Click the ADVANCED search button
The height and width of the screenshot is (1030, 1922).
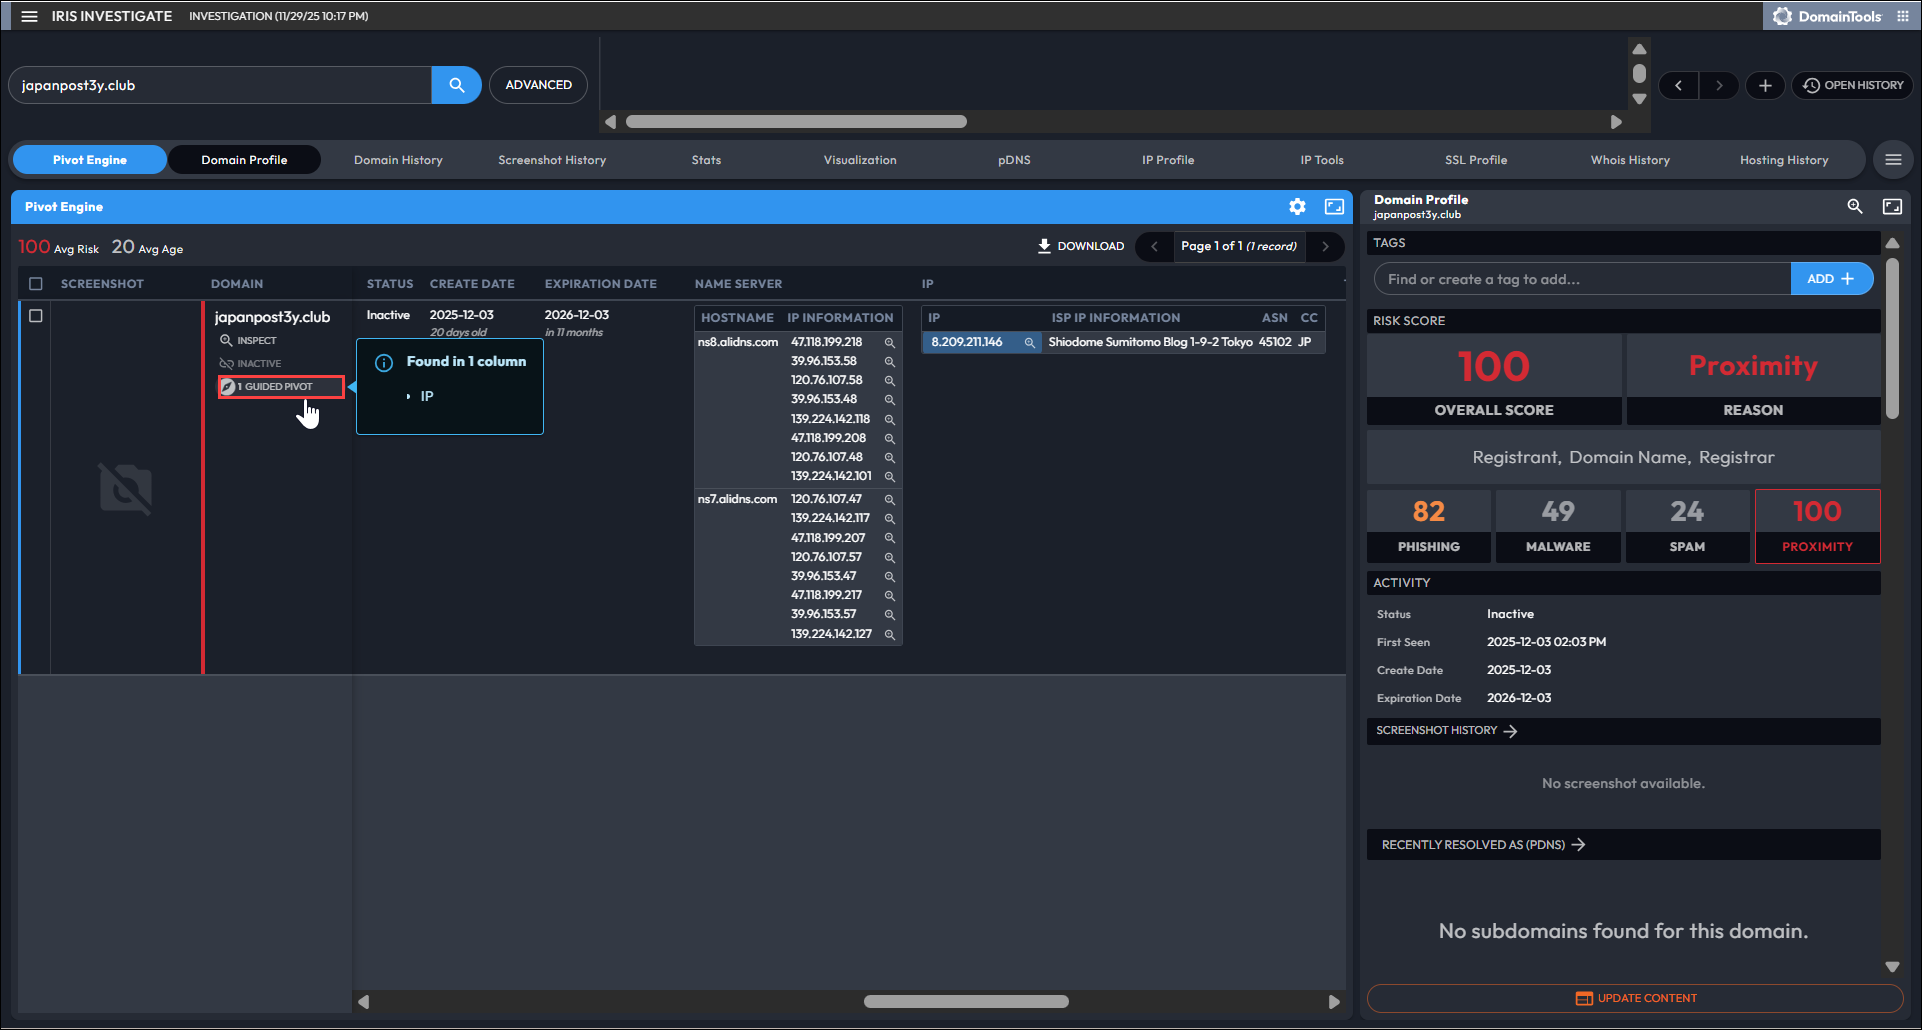[538, 85]
